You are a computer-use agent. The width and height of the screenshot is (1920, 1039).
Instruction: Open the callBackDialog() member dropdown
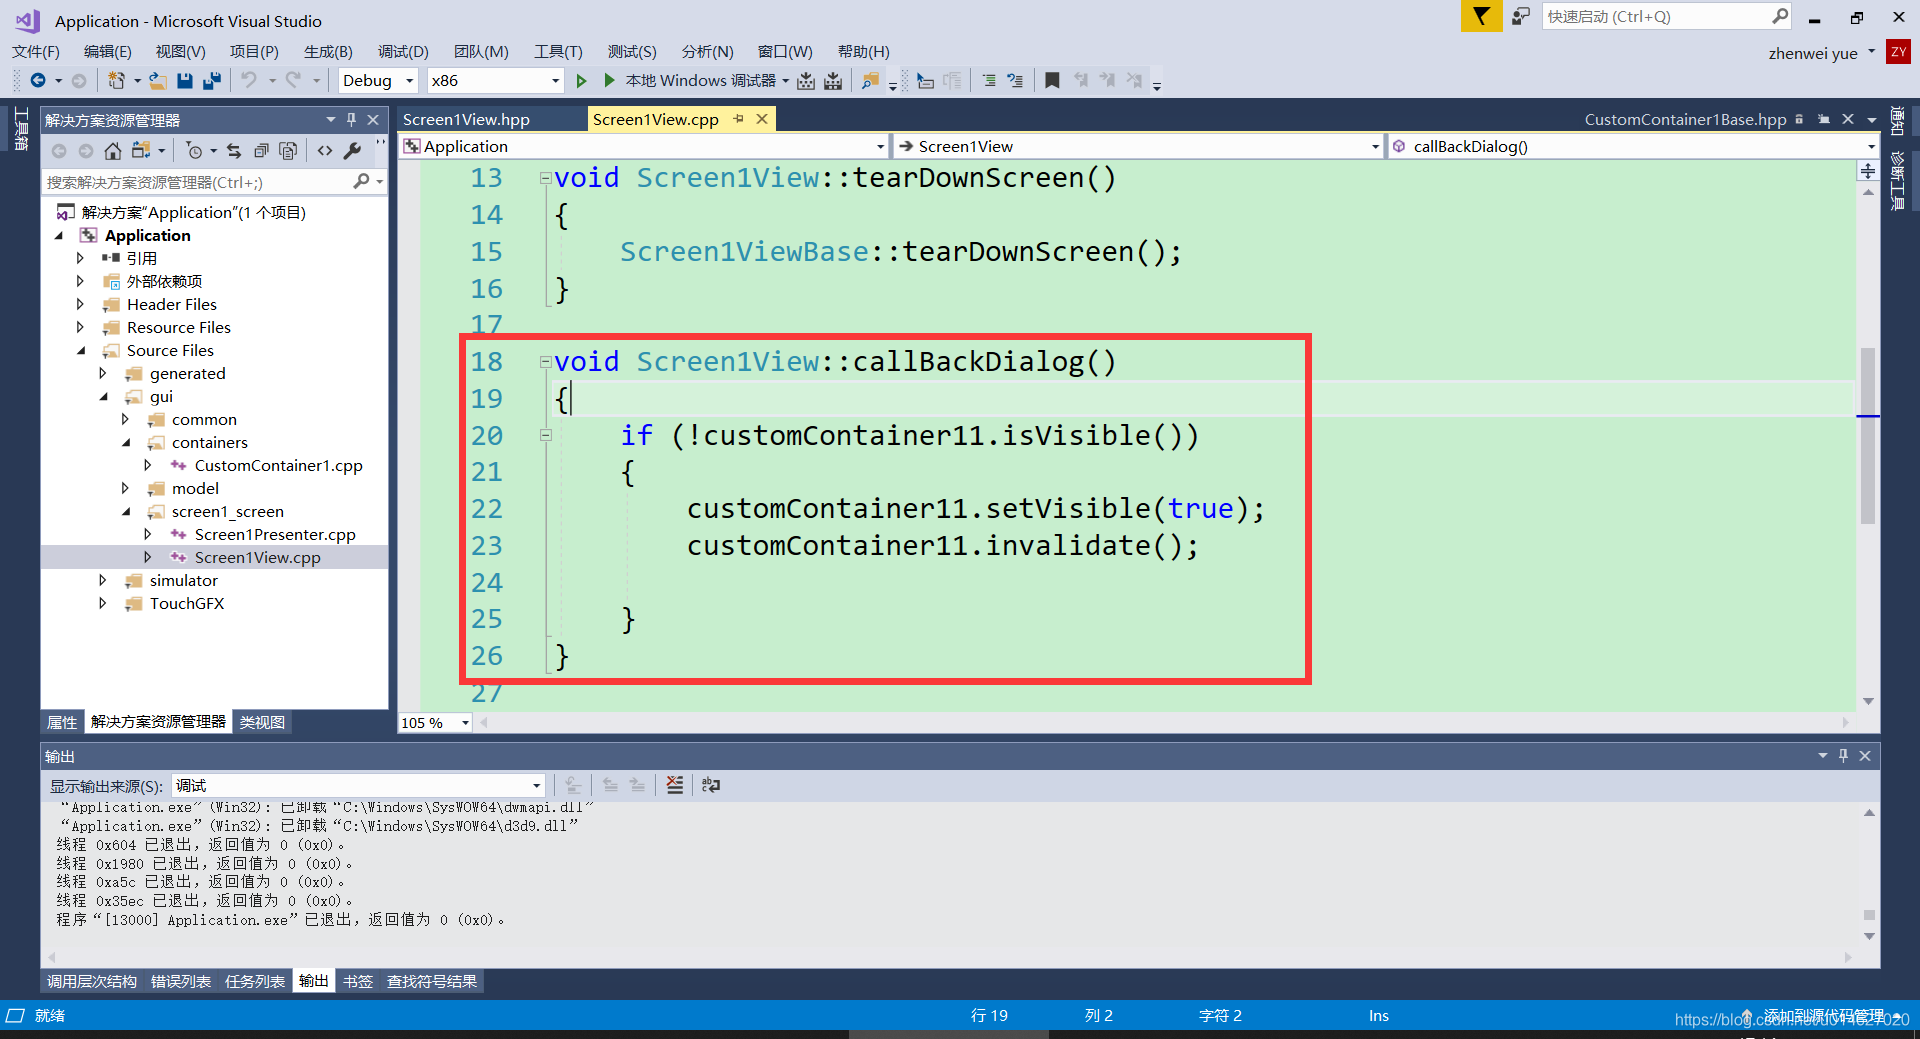(1871, 146)
